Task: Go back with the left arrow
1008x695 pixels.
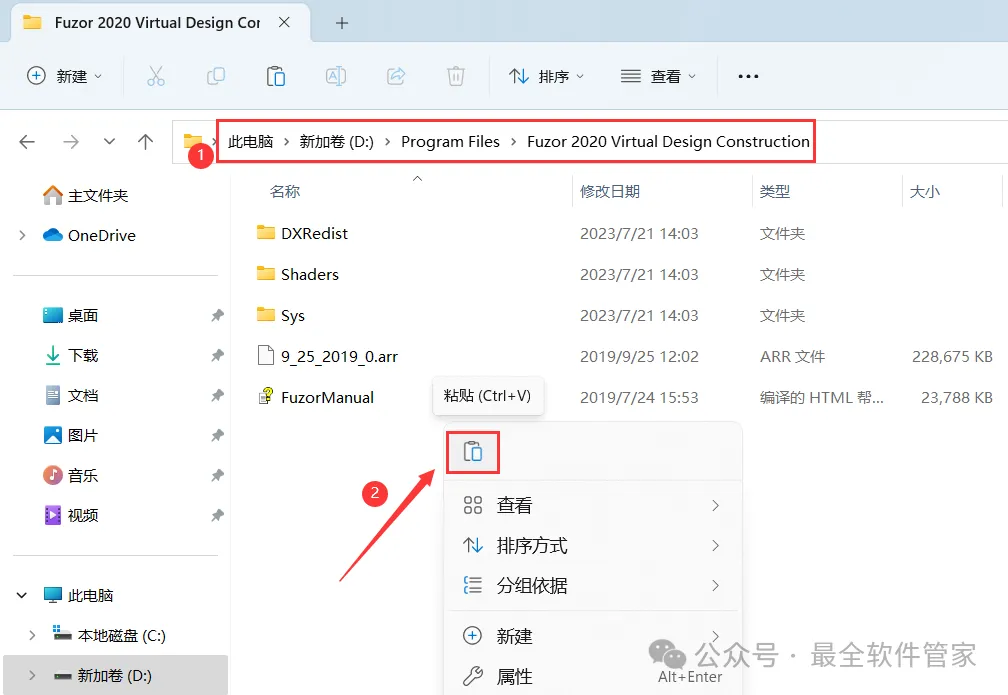Action: point(27,141)
